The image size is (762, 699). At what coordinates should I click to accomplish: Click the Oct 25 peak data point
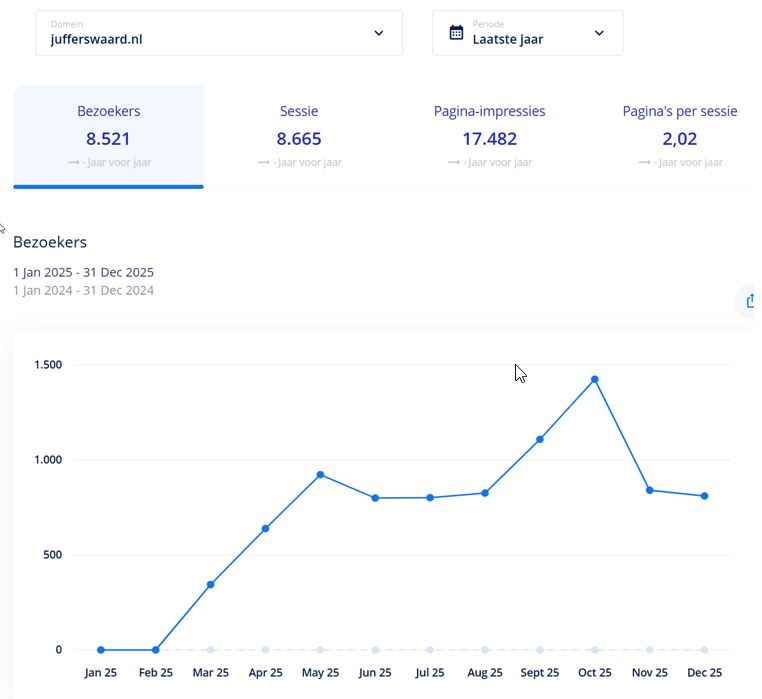595,379
